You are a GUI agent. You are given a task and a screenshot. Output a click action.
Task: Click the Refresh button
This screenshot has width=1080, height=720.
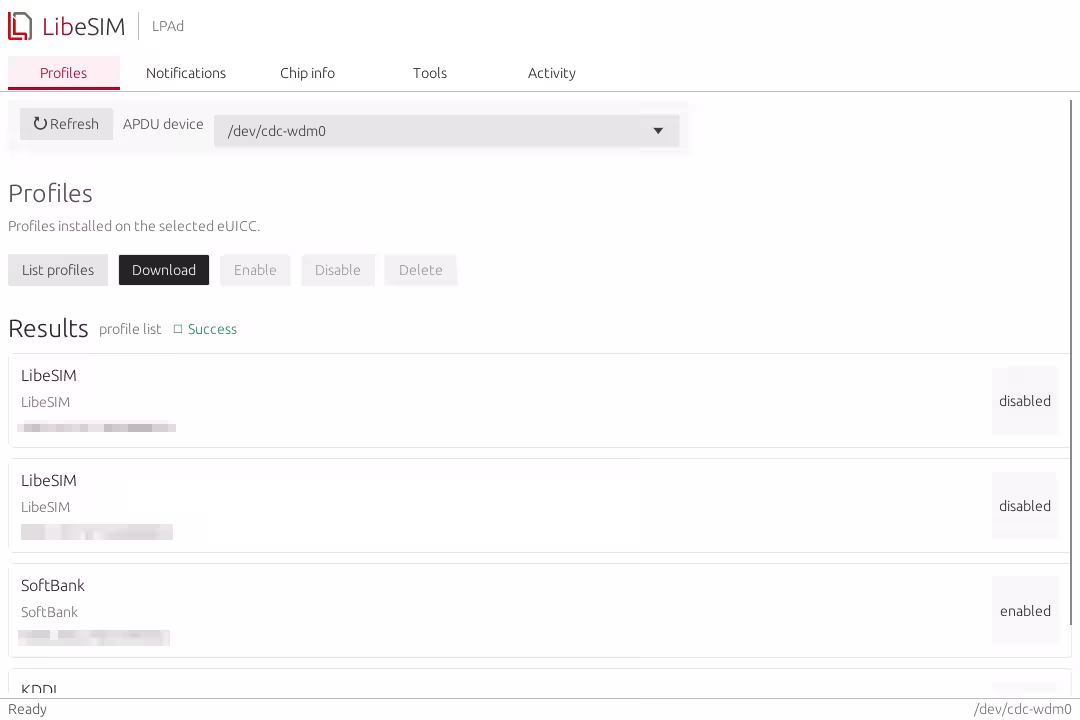tap(66, 124)
